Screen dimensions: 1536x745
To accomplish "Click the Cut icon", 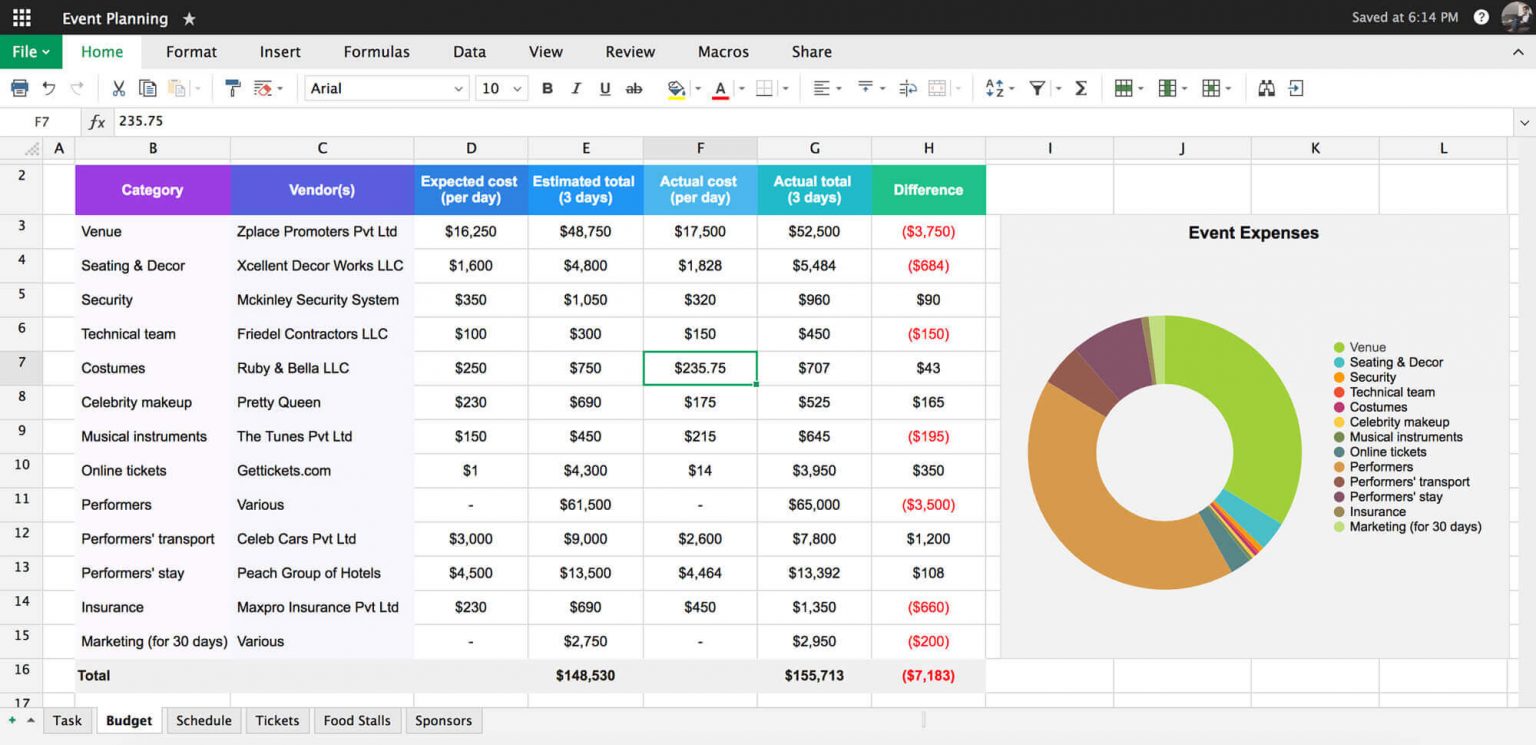I will point(119,88).
